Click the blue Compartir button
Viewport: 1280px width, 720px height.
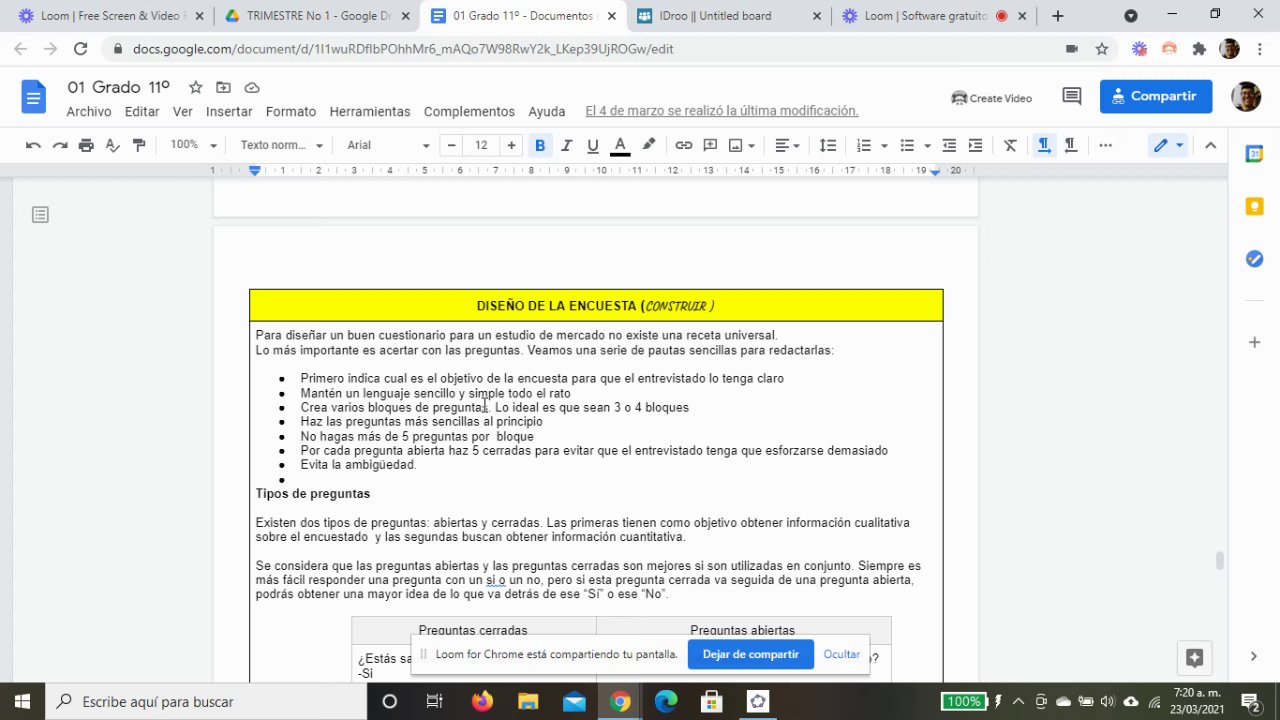point(1156,96)
